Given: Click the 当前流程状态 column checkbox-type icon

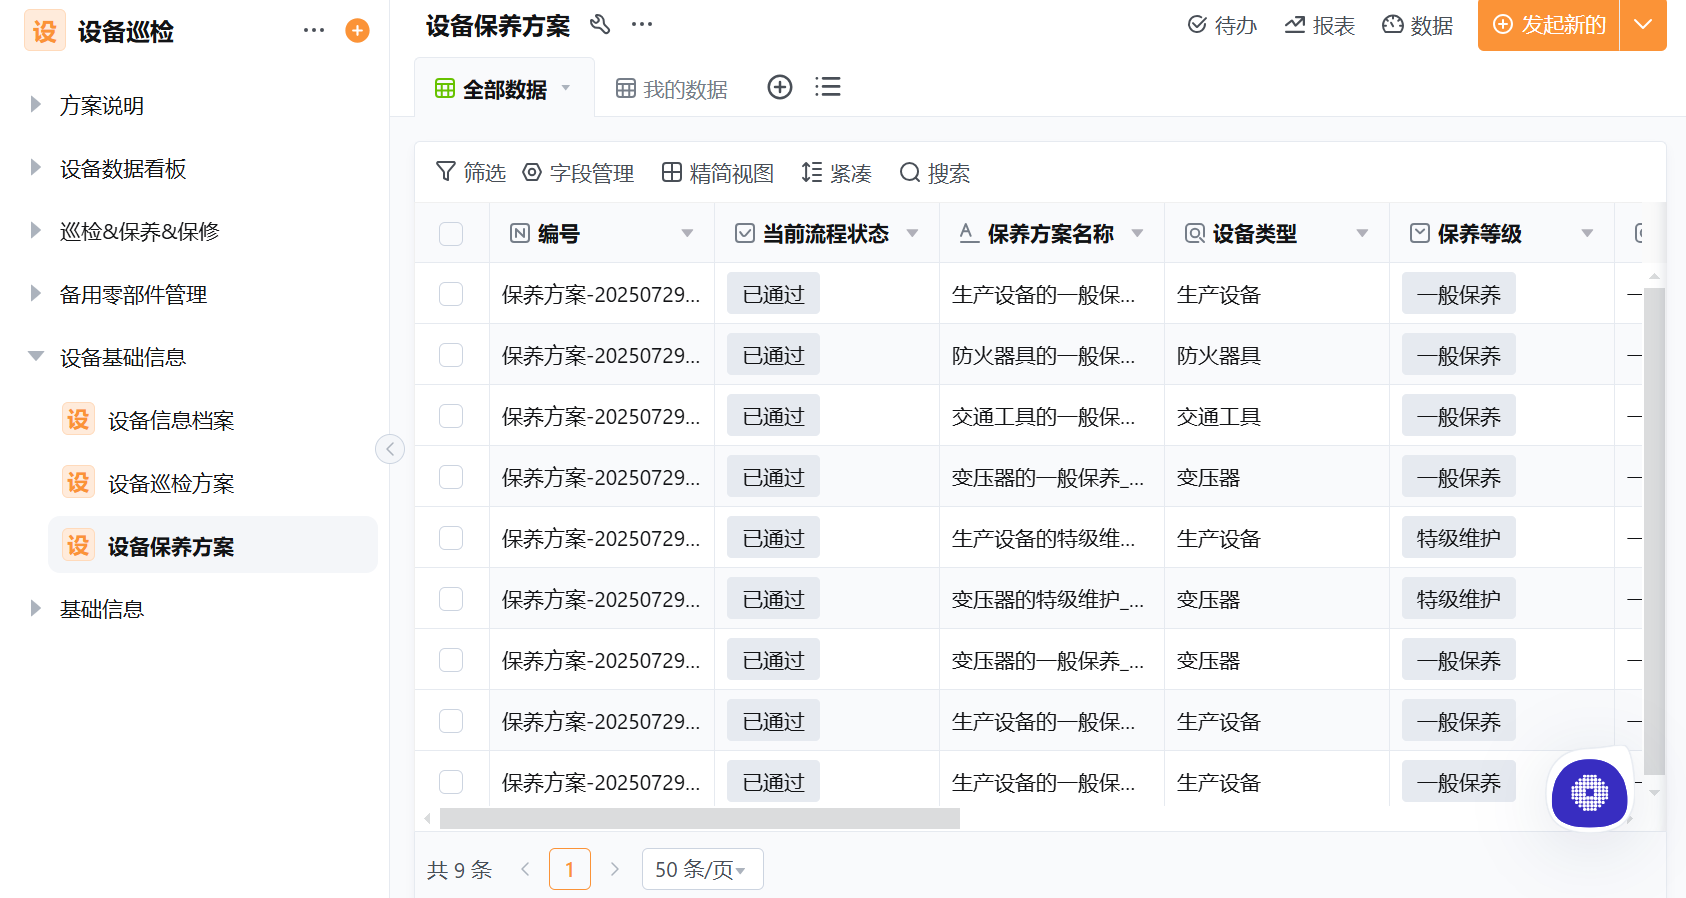Looking at the screenshot, I should pos(745,233).
